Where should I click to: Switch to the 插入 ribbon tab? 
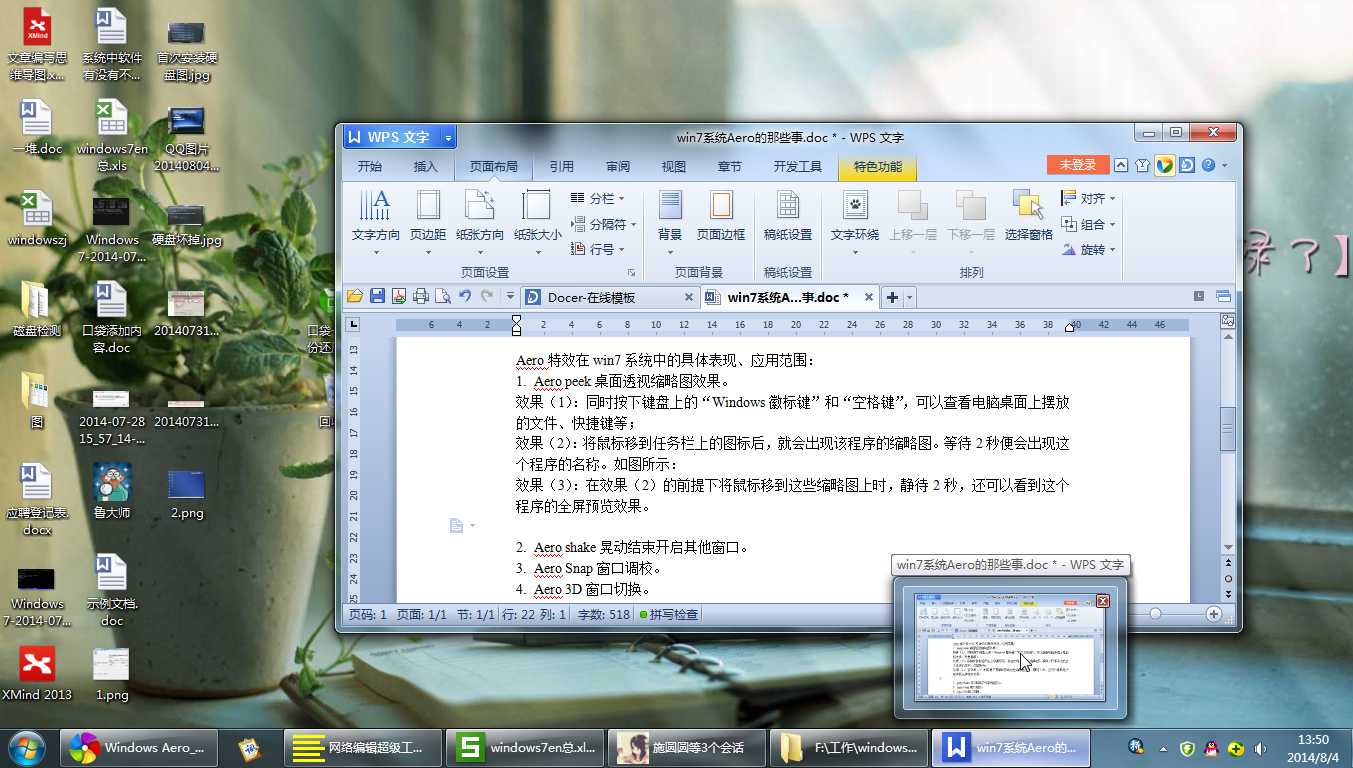point(426,166)
